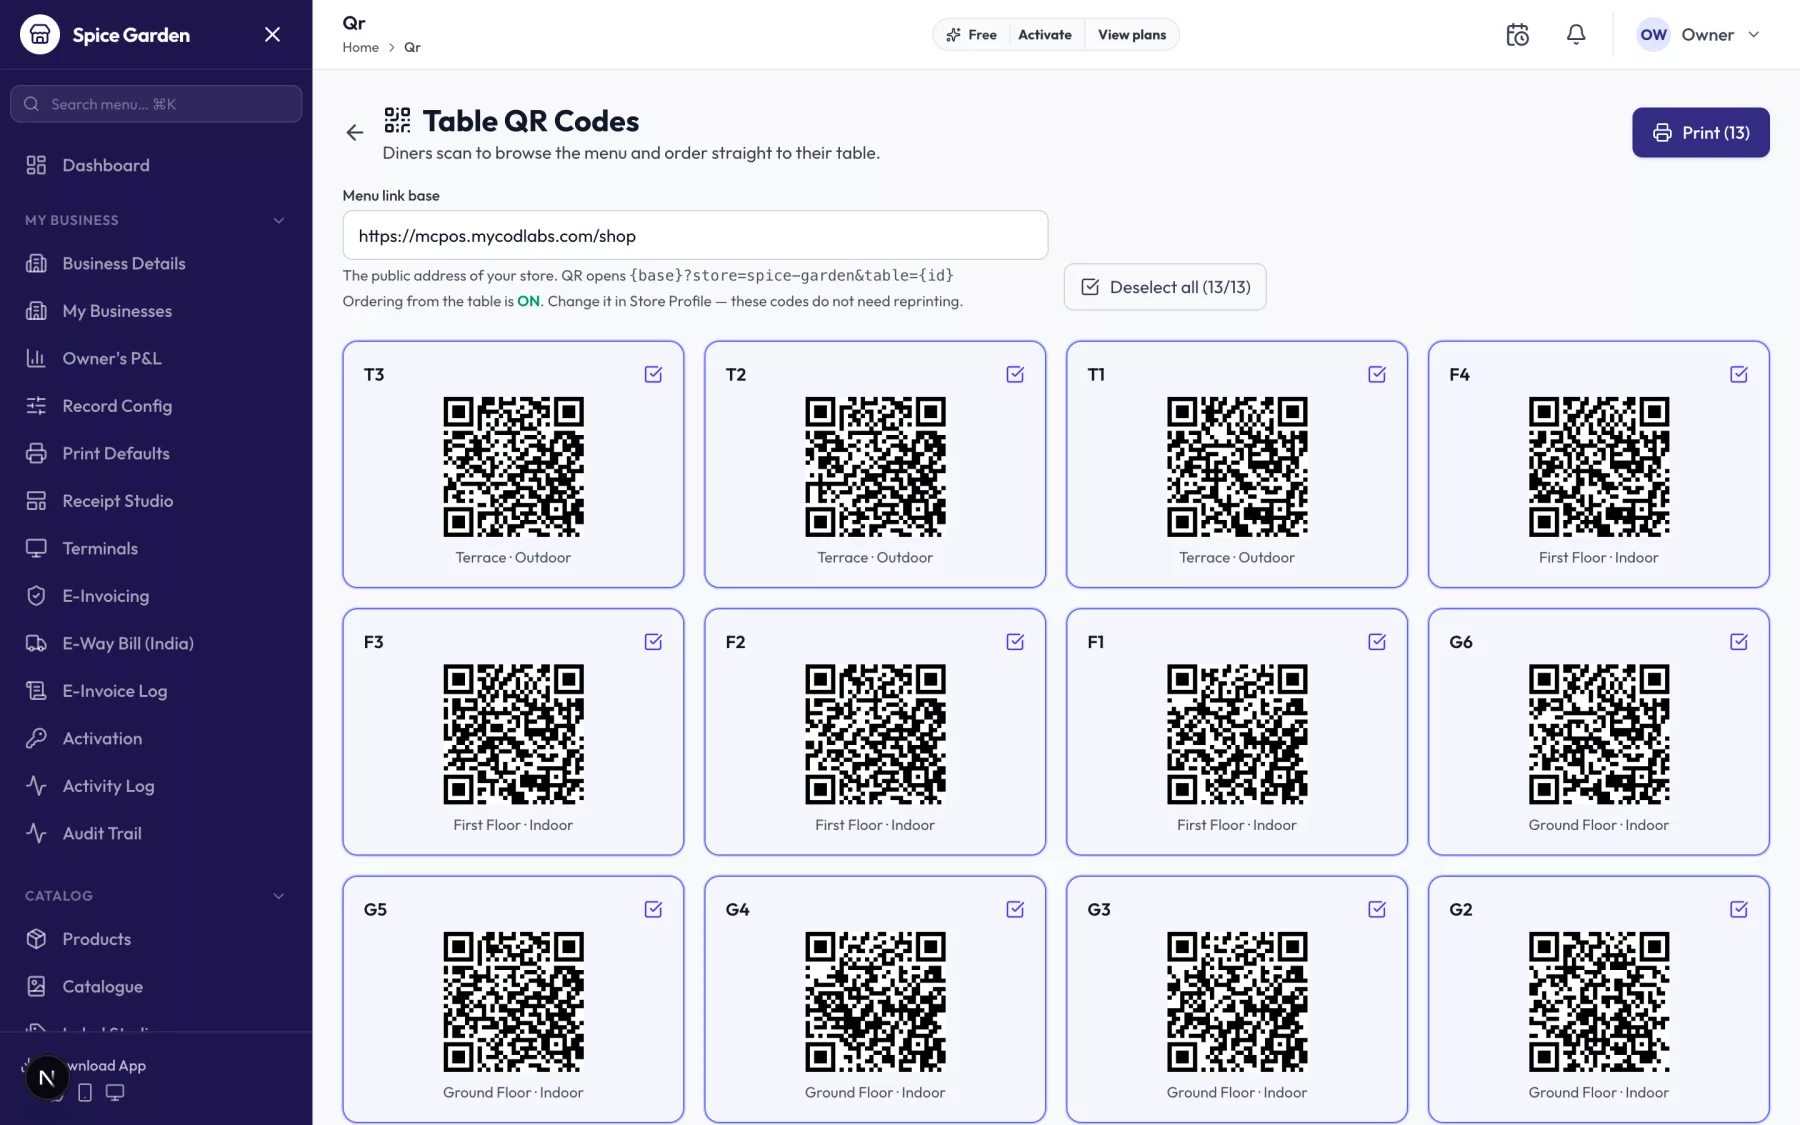Image resolution: width=1800 pixels, height=1125 pixels.
Task: Click the notifications bell icon
Action: click(1576, 35)
